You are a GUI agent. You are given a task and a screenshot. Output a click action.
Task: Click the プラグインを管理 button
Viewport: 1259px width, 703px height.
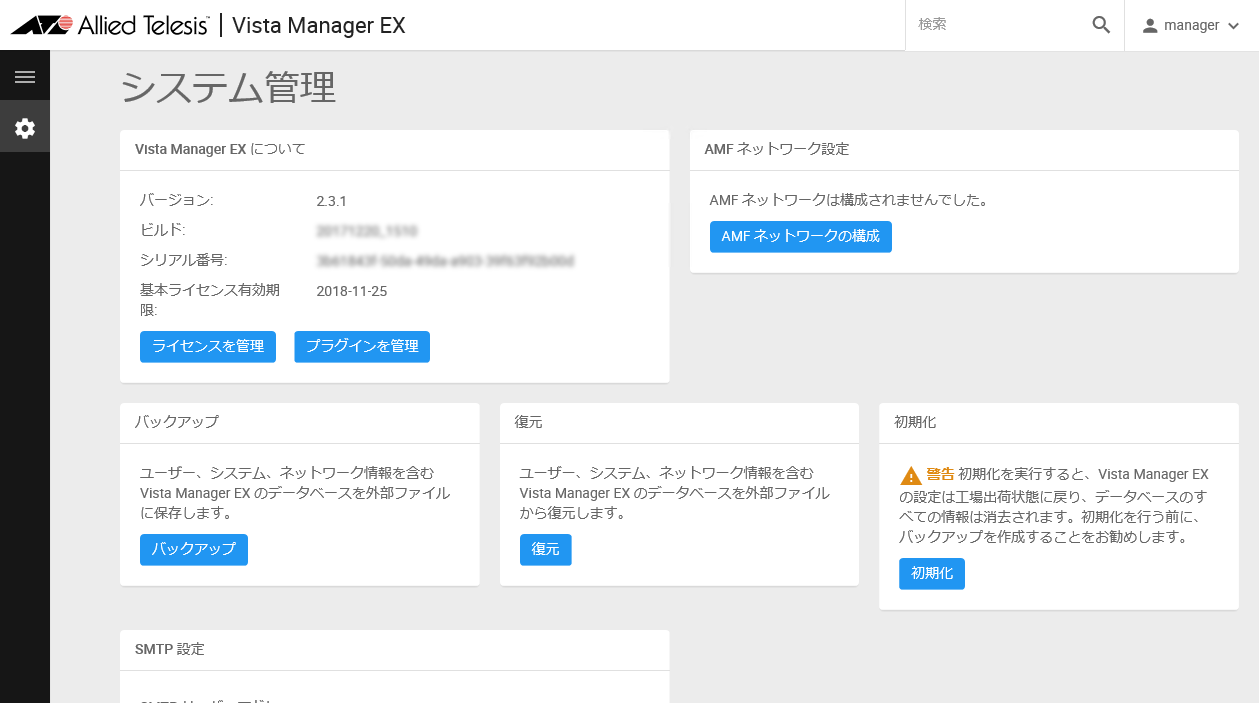point(362,347)
